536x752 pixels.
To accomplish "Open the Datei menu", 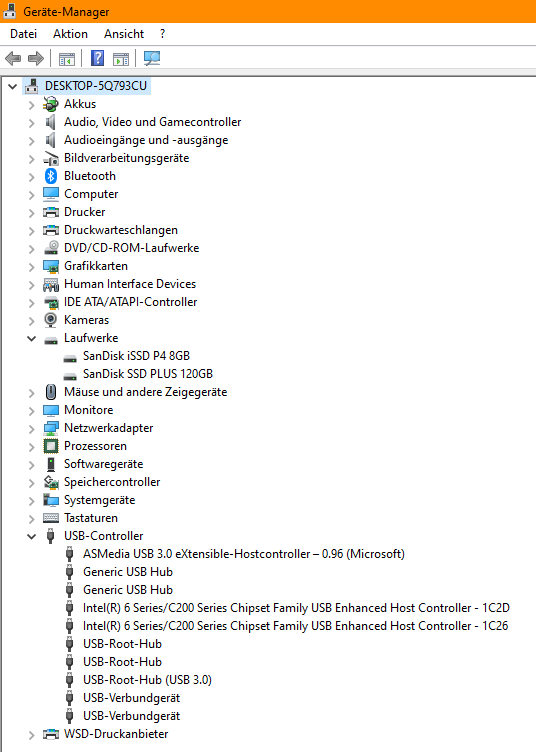I will (23, 34).
